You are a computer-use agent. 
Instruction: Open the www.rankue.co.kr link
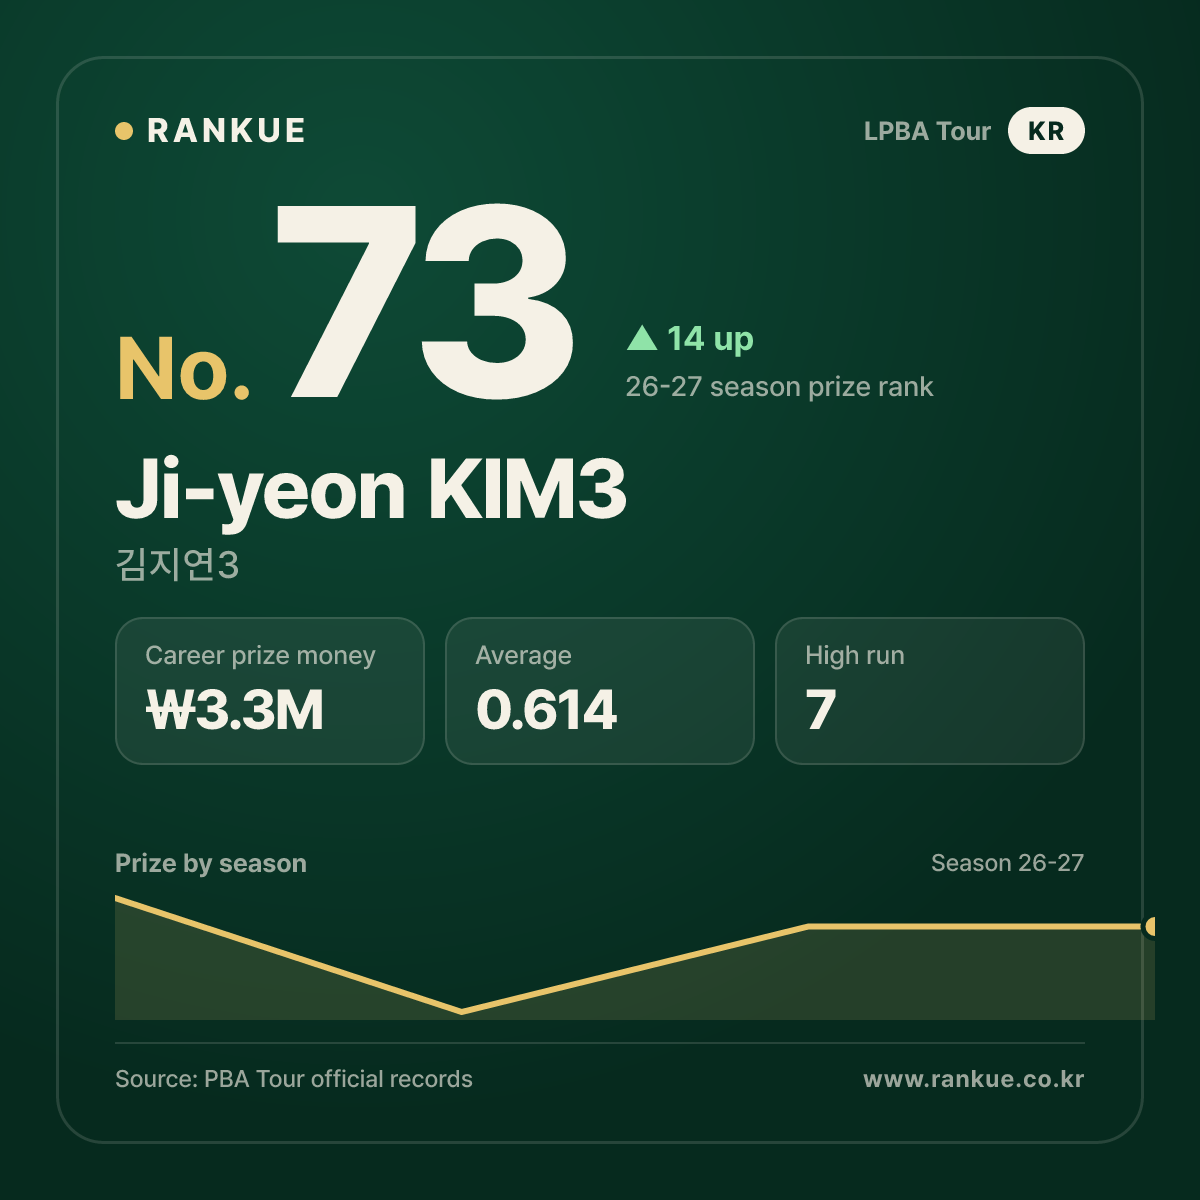[974, 1079]
